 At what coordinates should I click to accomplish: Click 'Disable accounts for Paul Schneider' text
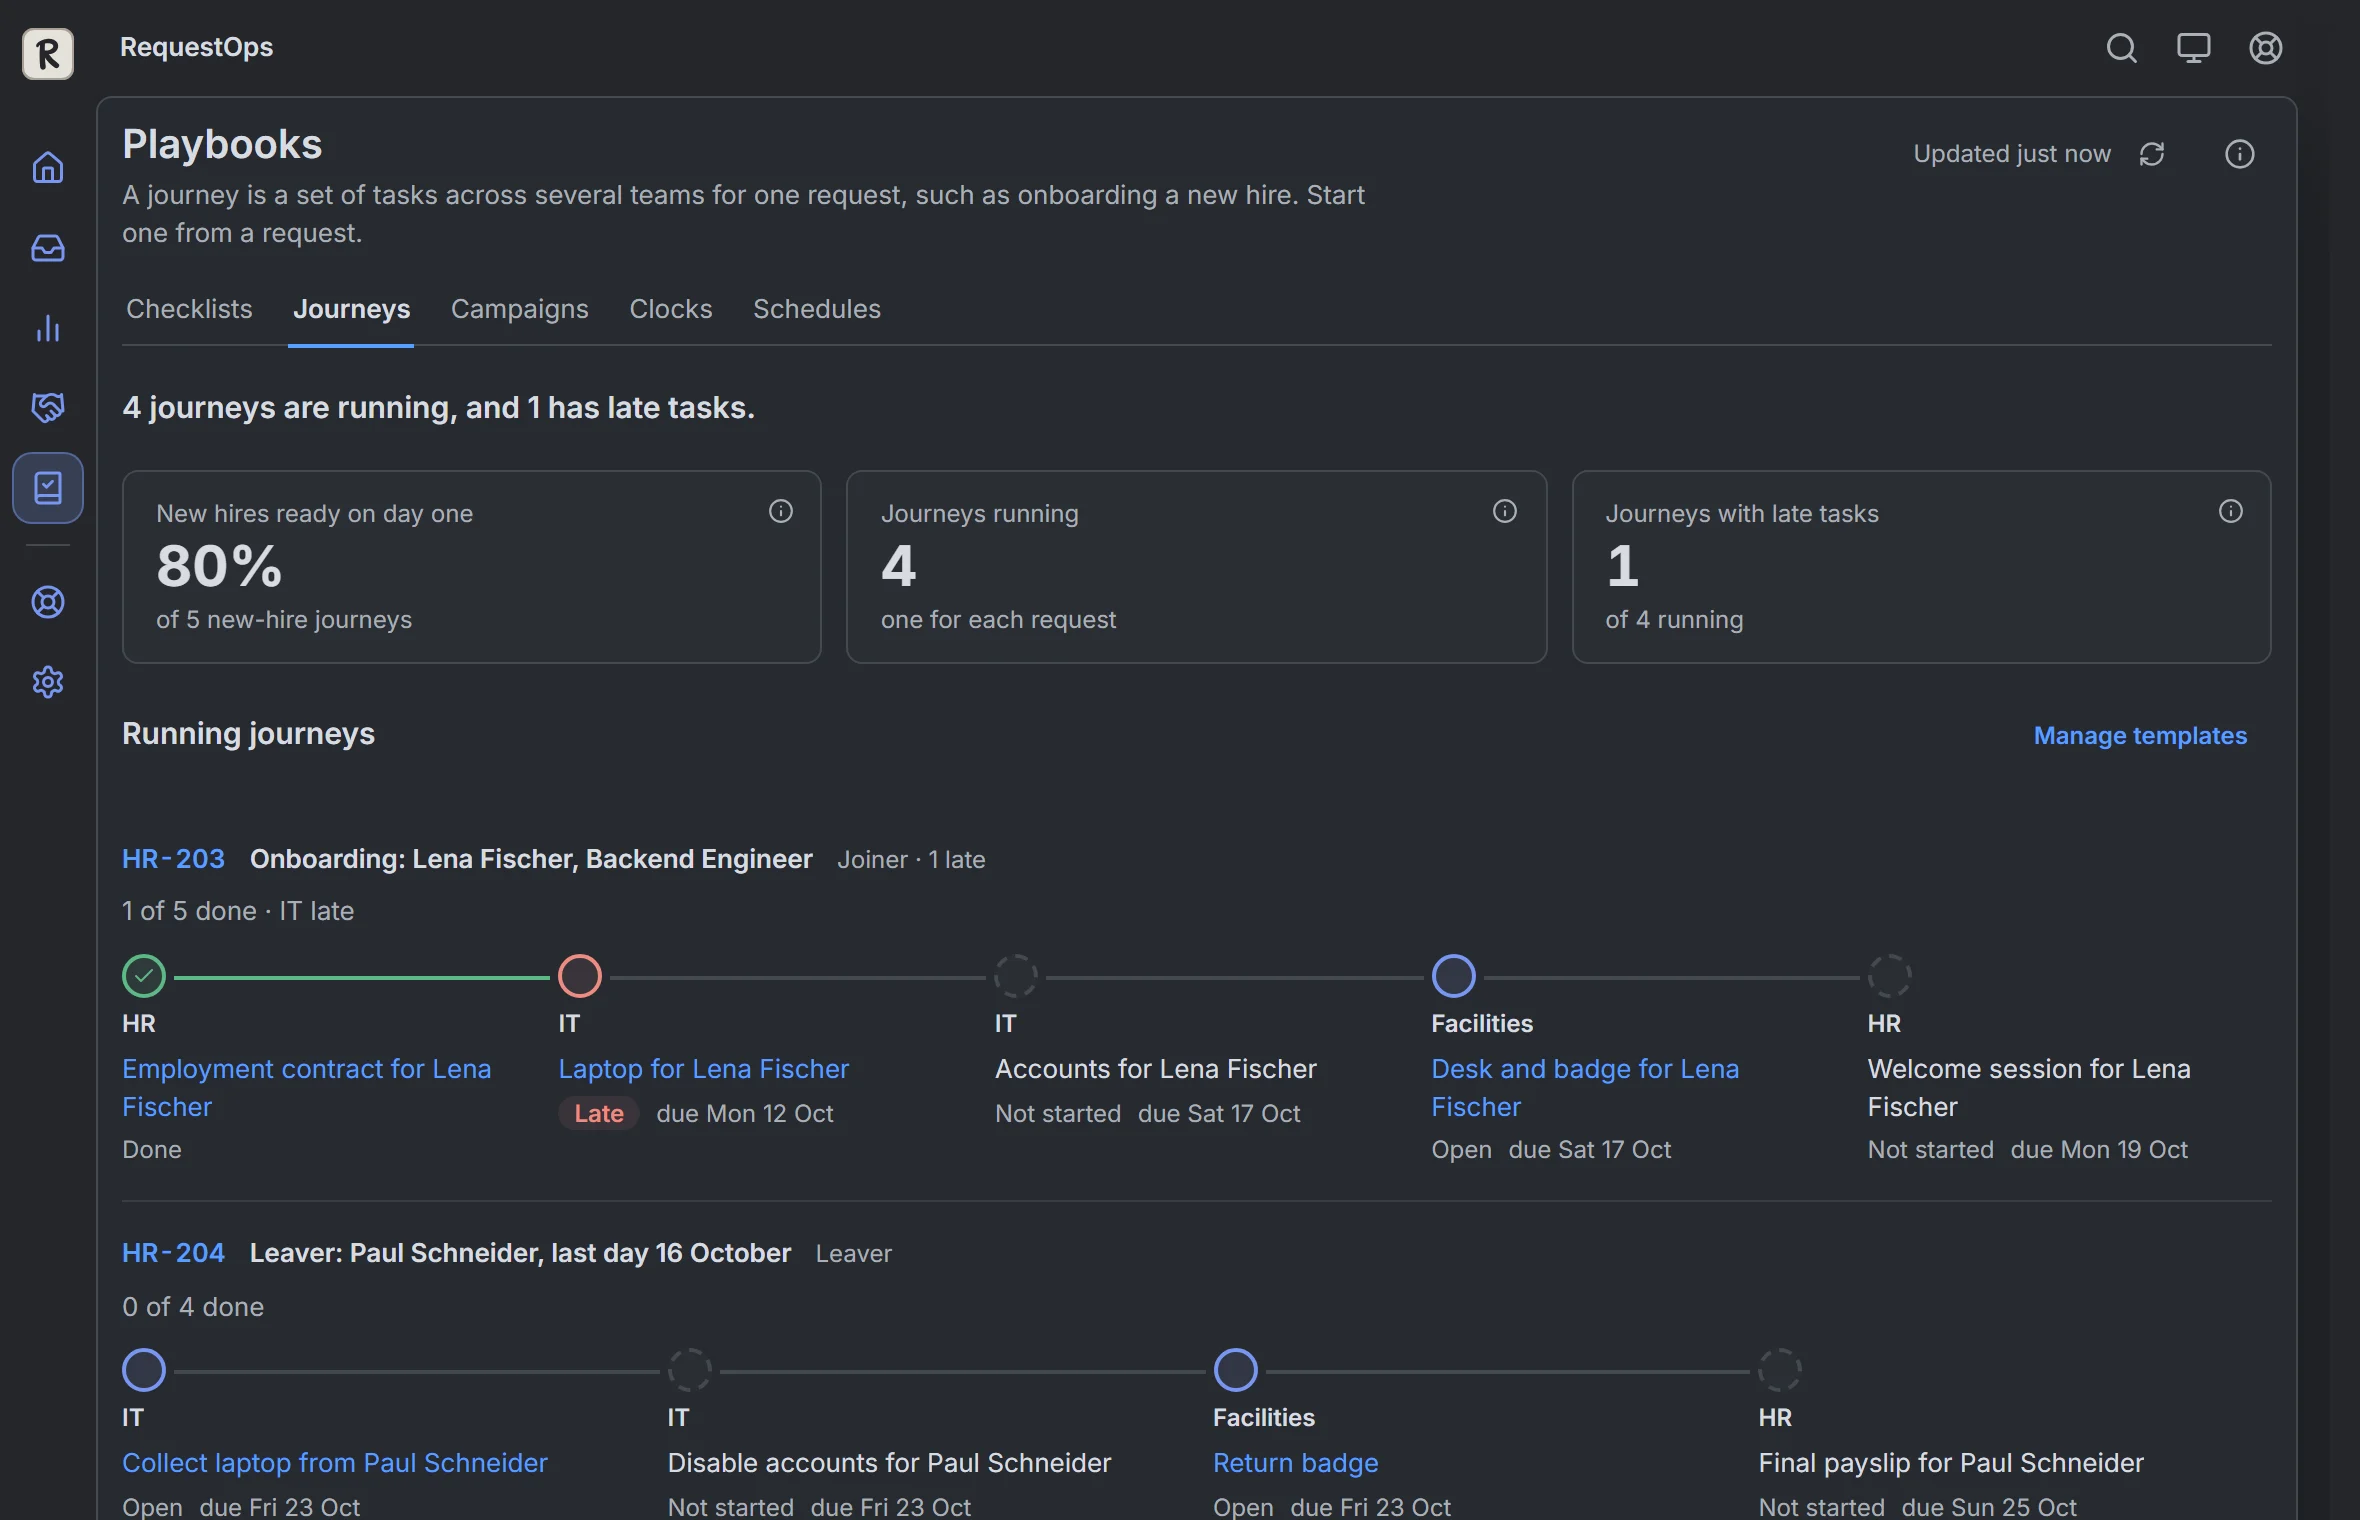(889, 1463)
